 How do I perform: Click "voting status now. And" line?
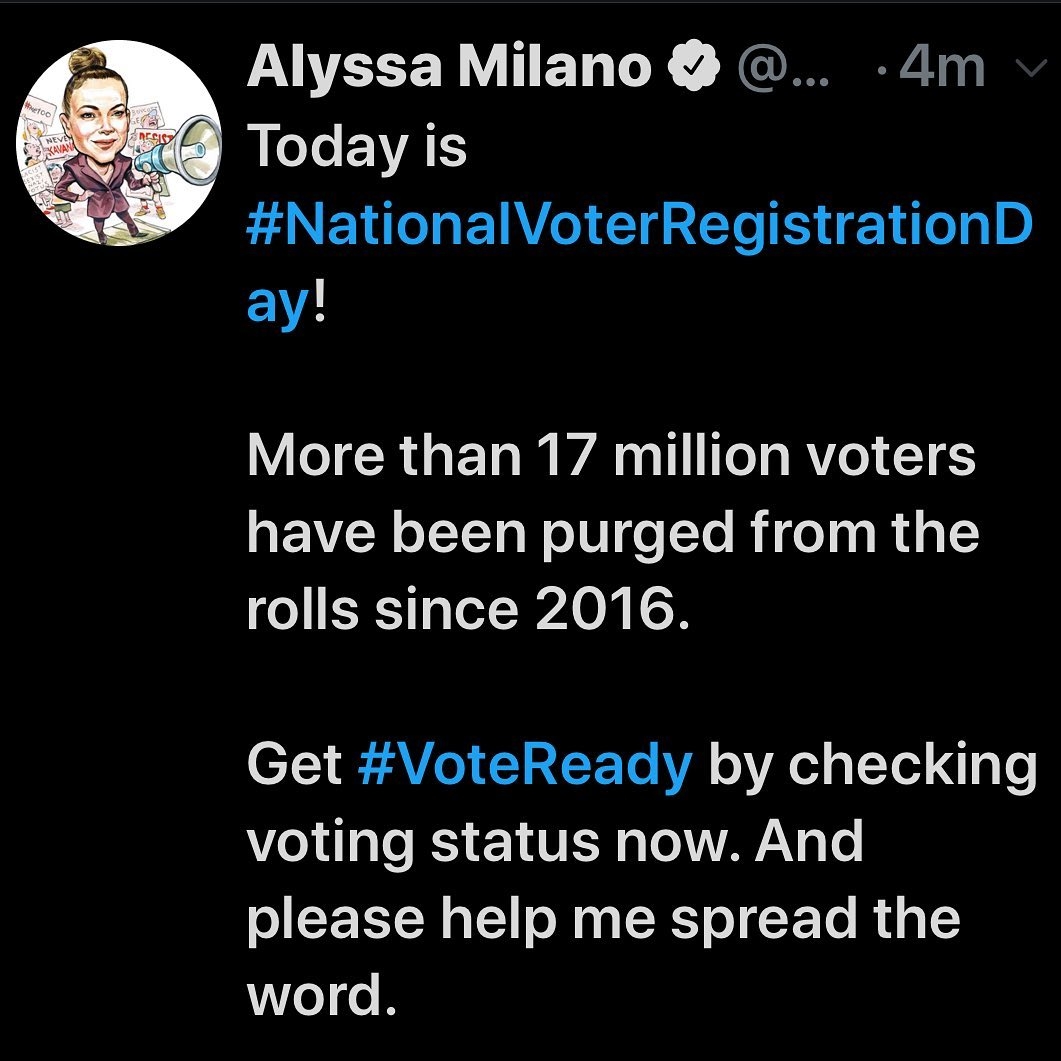click(x=556, y=844)
